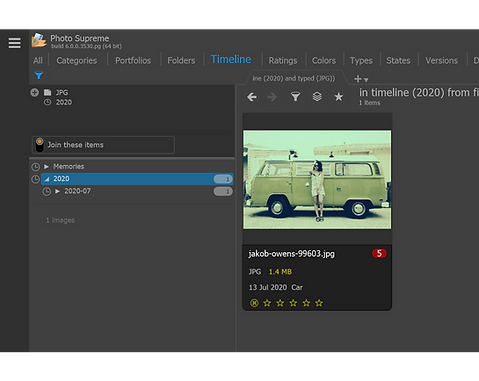Click the clock icon beside 2020 row
This screenshot has height=381, width=479.
pyautogui.click(x=35, y=179)
